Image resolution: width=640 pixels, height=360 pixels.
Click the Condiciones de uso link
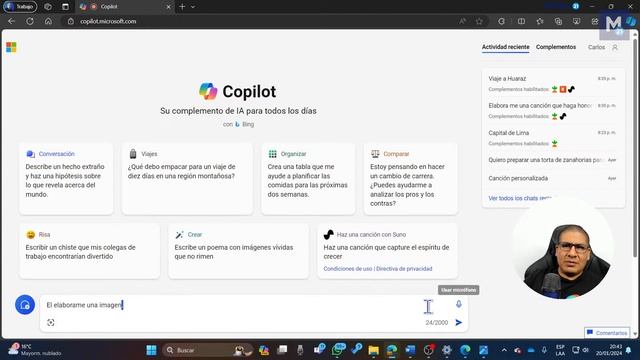pos(348,269)
